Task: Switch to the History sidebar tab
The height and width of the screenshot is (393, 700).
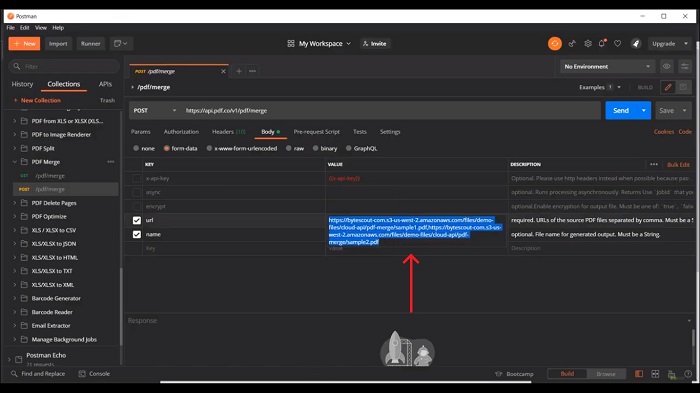Action: point(22,84)
